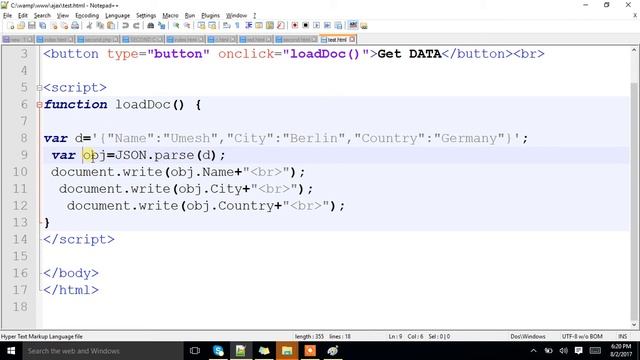Open the Plugins menu
The image size is (640, 360).
[210, 16]
